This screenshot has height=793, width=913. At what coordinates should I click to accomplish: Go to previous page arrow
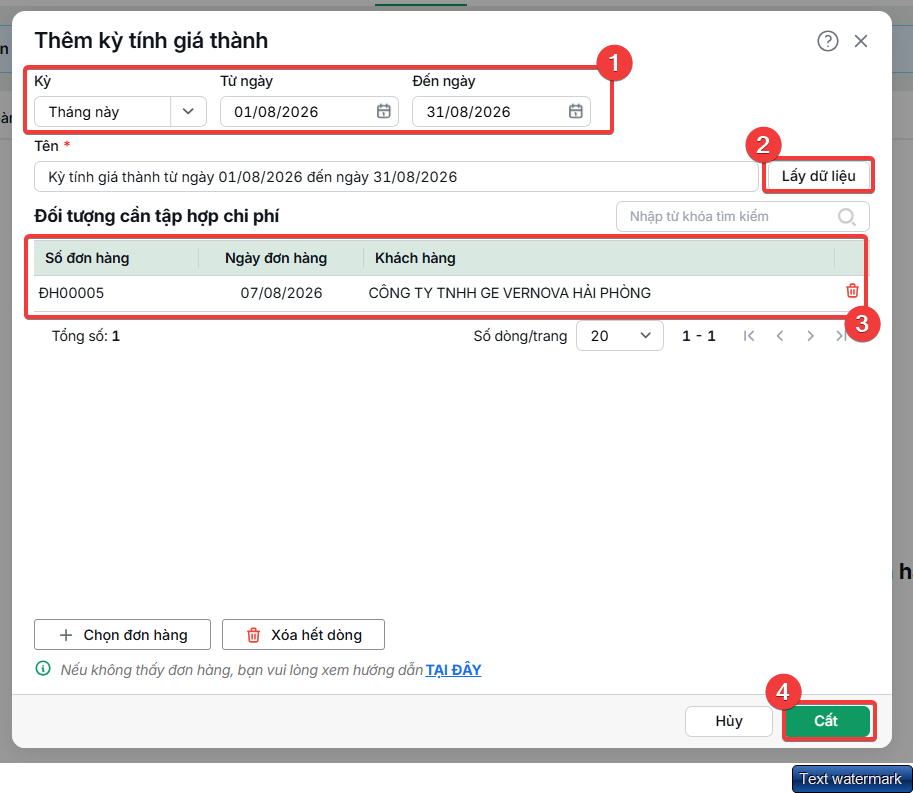[780, 336]
